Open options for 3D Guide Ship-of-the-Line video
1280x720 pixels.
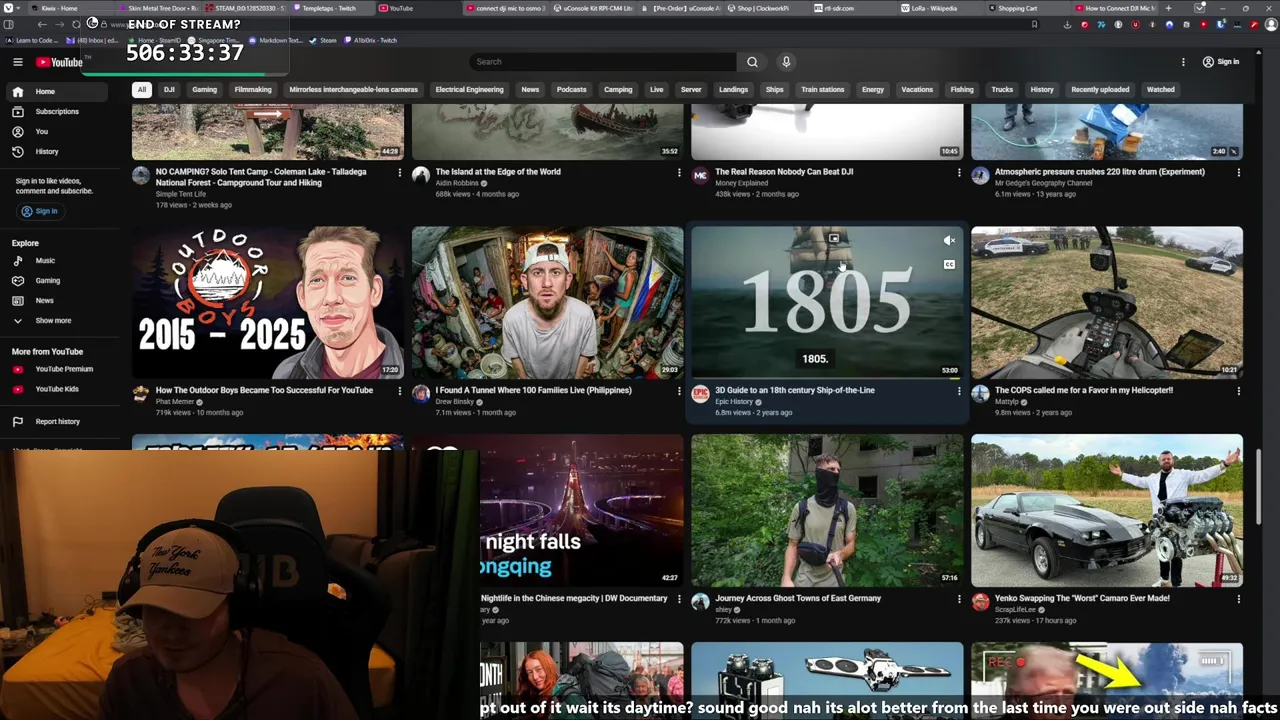[x=959, y=391]
